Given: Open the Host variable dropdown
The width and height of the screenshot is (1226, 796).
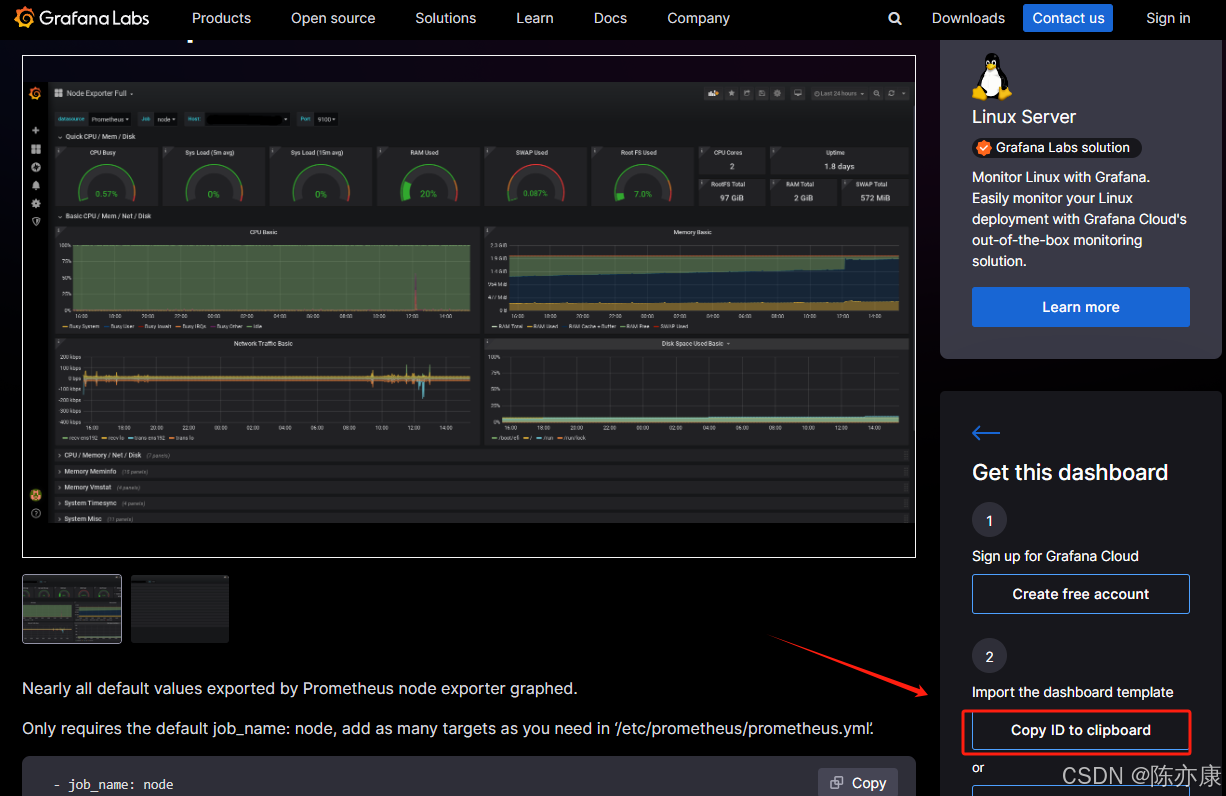Looking at the screenshot, I should [x=248, y=119].
